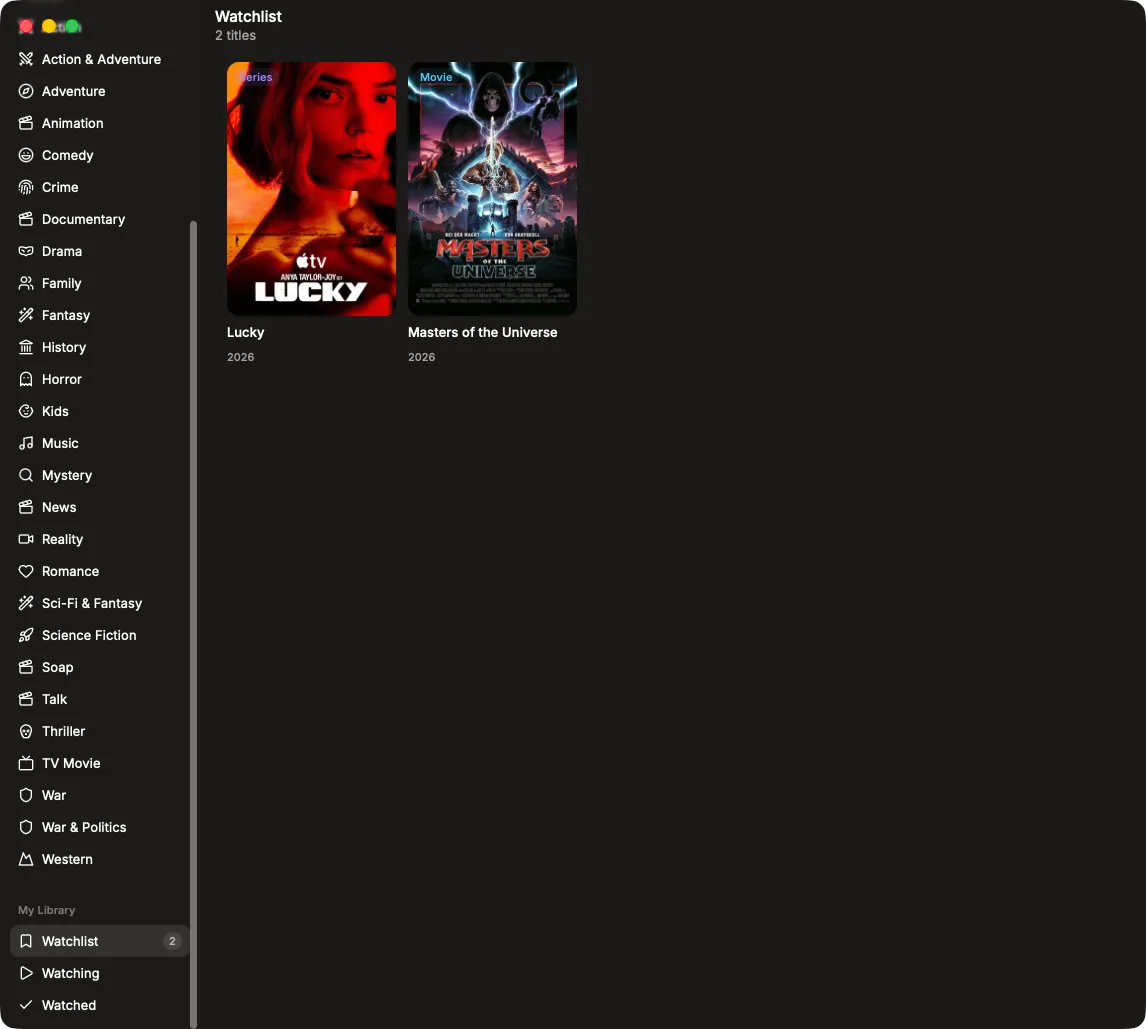
Task: Open the Documentary genre
Action: tap(100, 219)
